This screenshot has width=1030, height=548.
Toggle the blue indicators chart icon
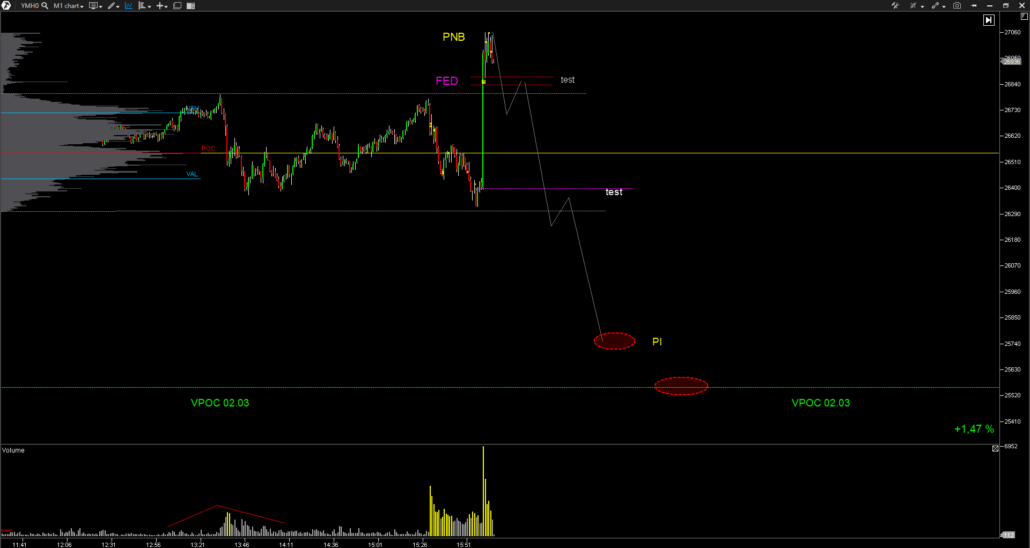pyautogui.click(x=128, y=5)
